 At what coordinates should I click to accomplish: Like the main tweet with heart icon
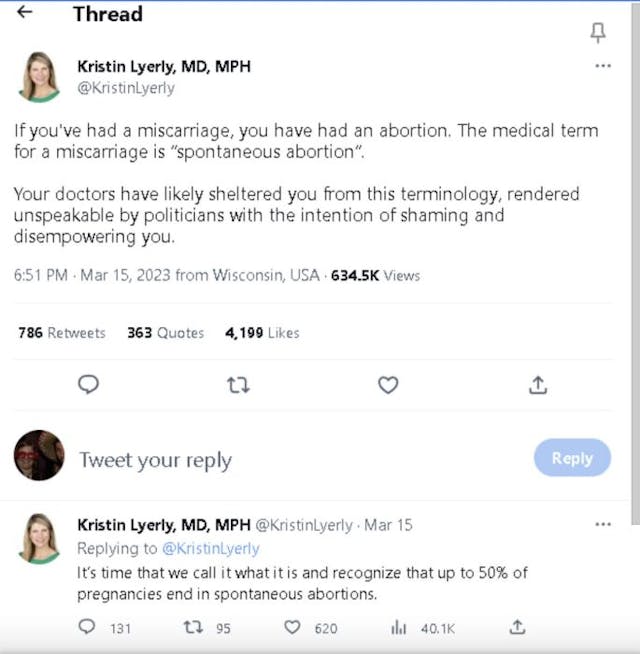click(x=388, y=384)
